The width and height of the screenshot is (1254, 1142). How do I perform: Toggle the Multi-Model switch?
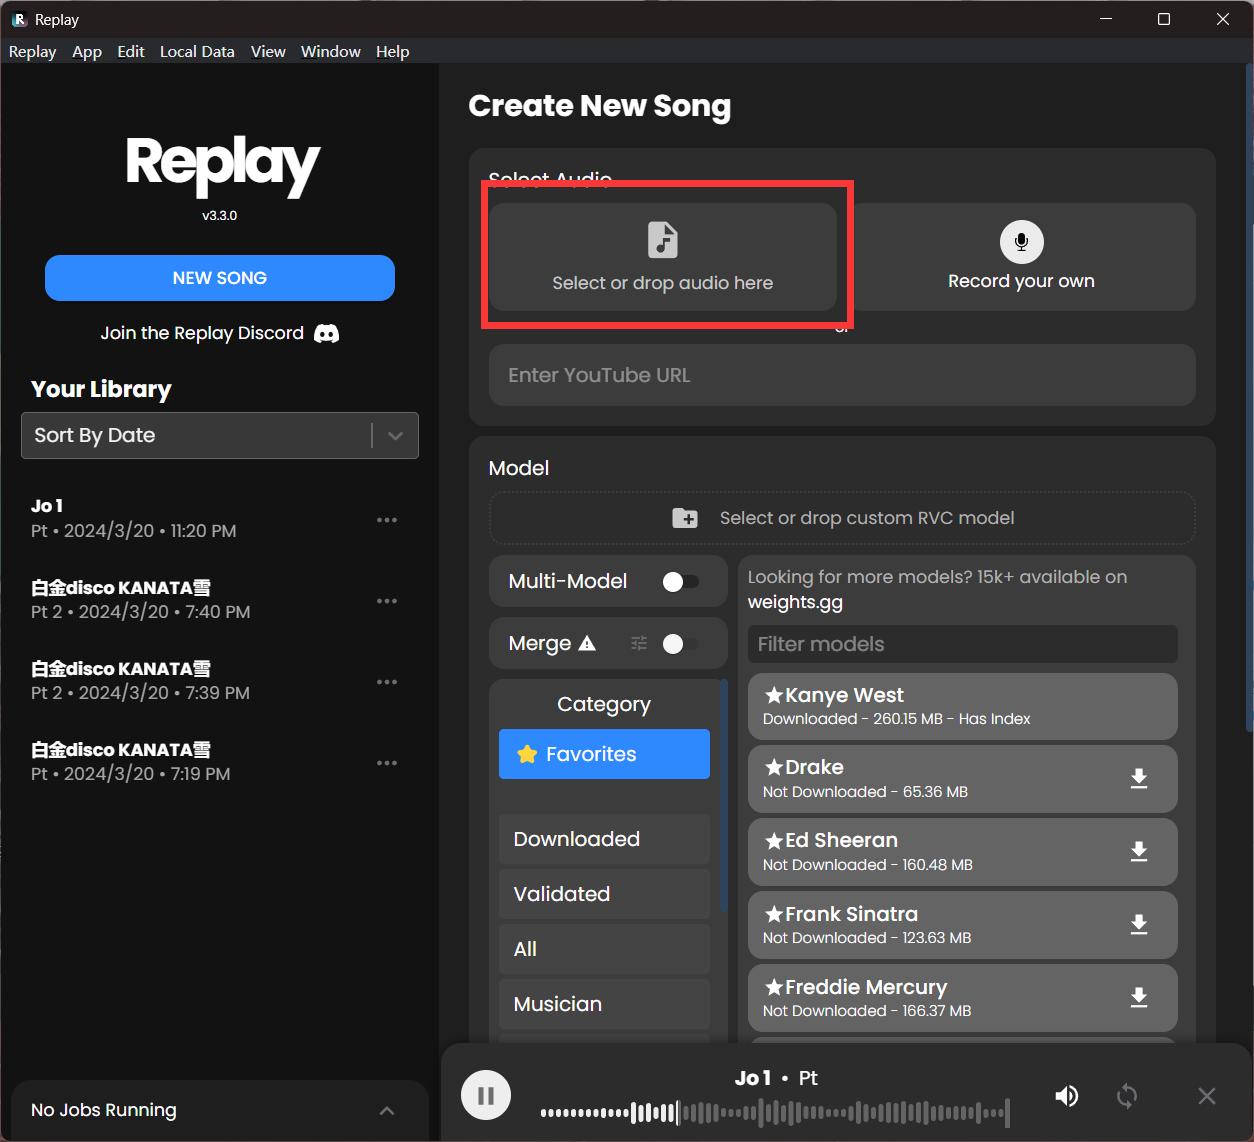(681, 582)
